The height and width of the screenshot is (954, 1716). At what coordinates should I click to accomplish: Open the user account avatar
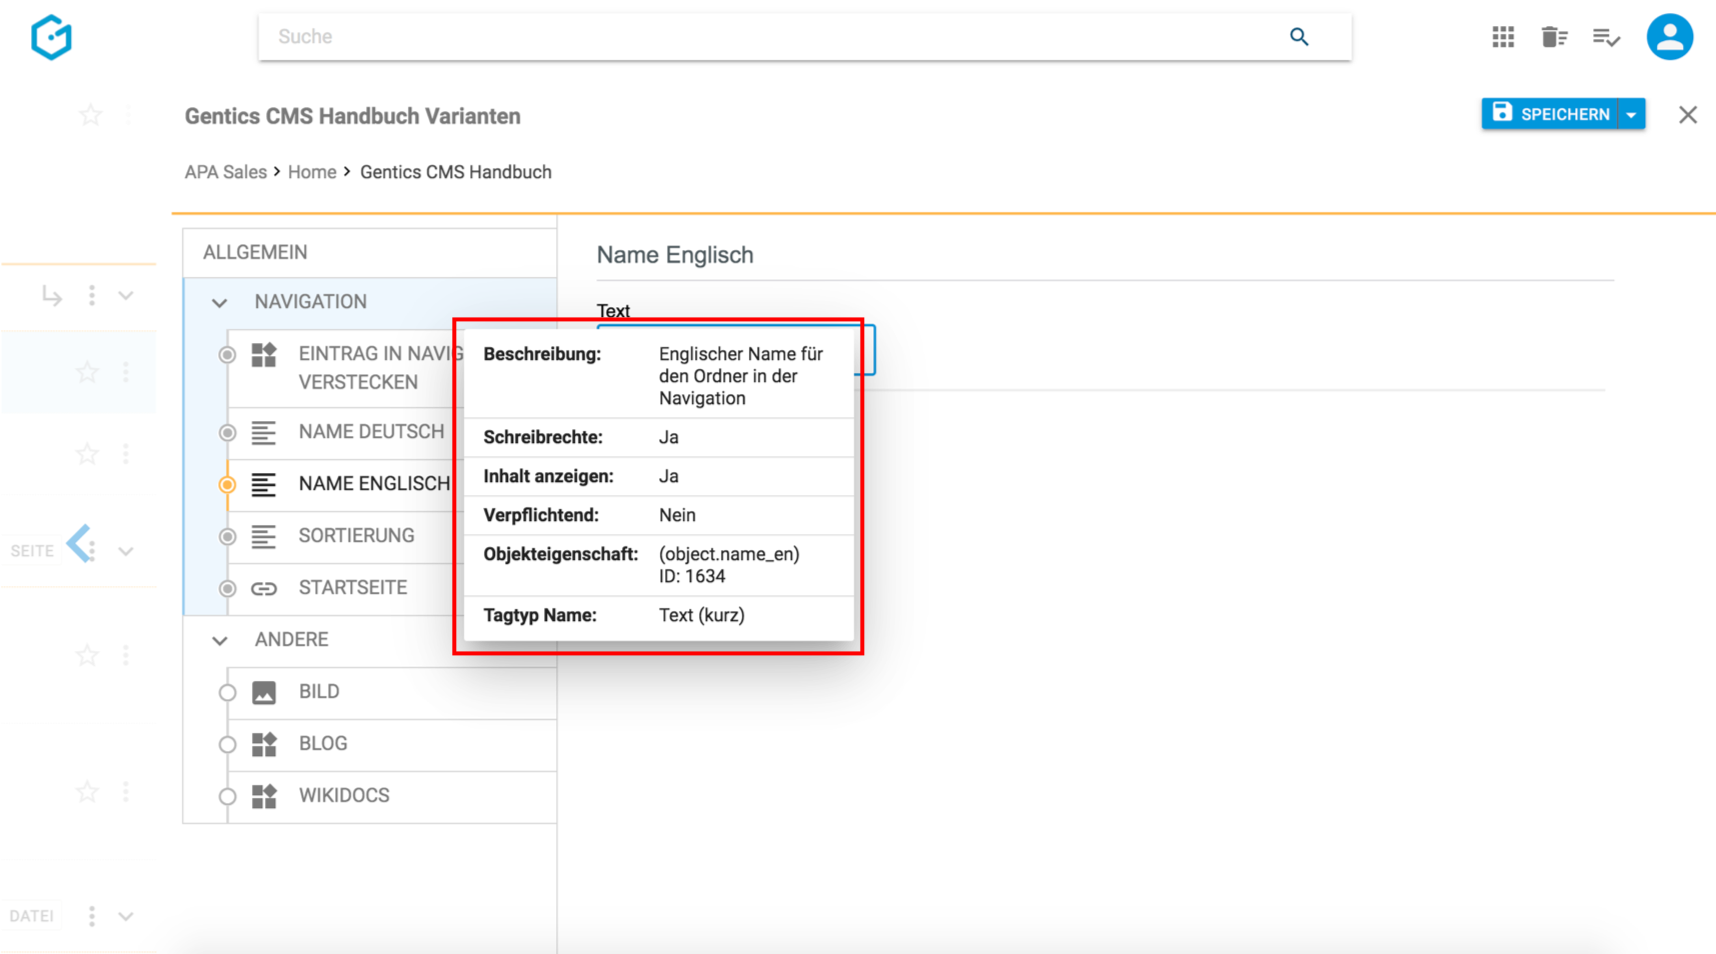click(x=1670, y=37)
